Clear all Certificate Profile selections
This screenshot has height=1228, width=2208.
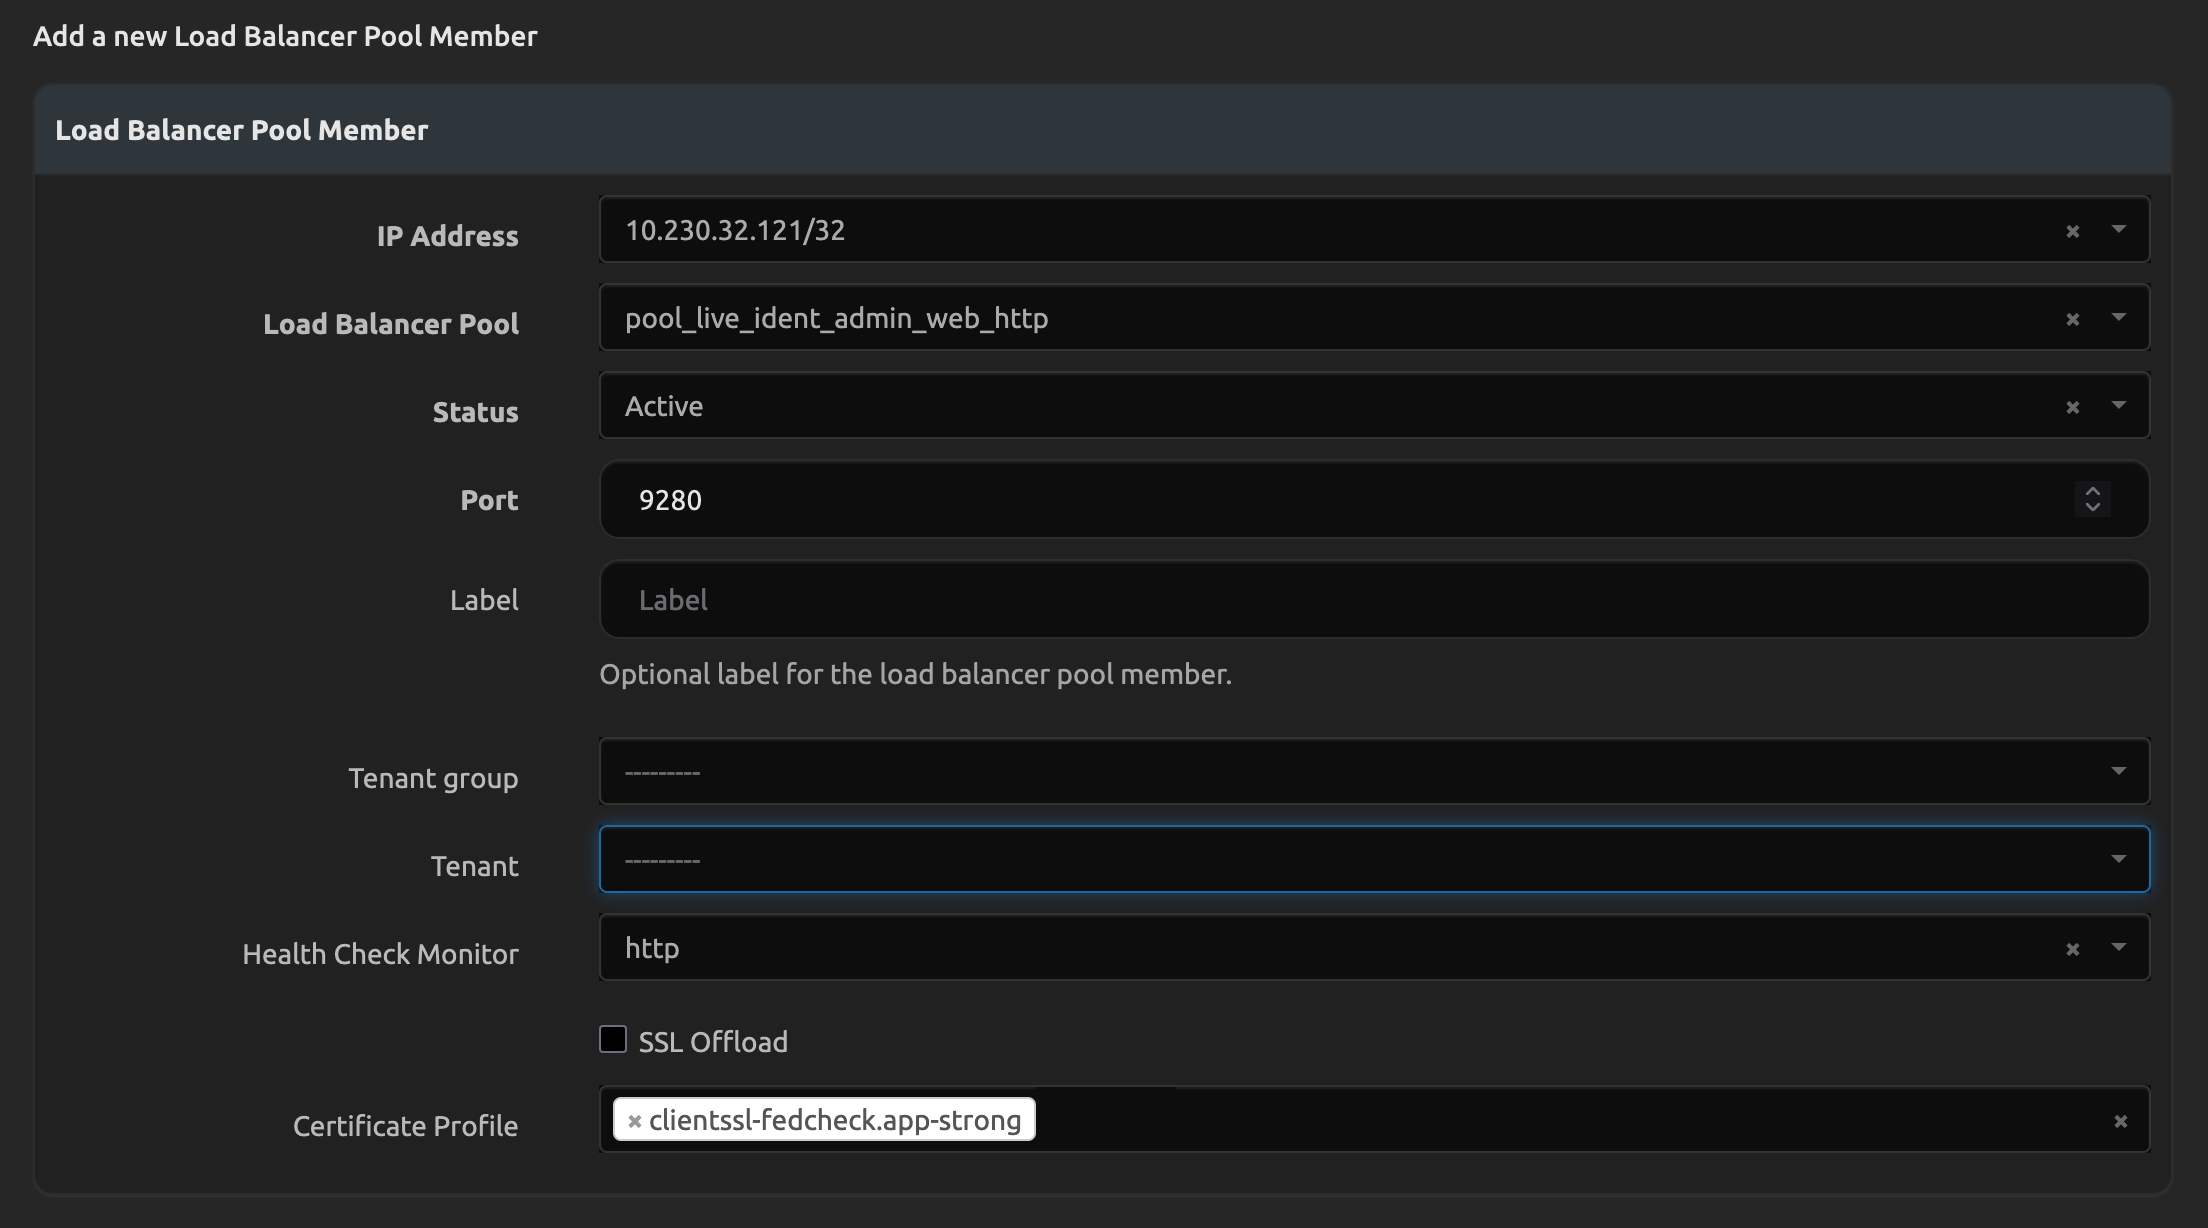point(2120,1122)
